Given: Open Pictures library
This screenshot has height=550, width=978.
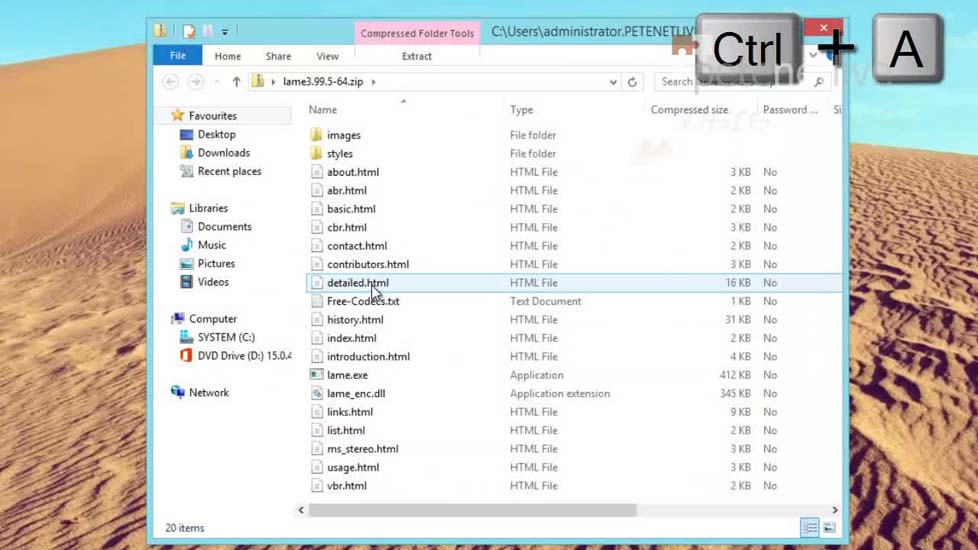Looking at the screenshot, I should 216,263.
